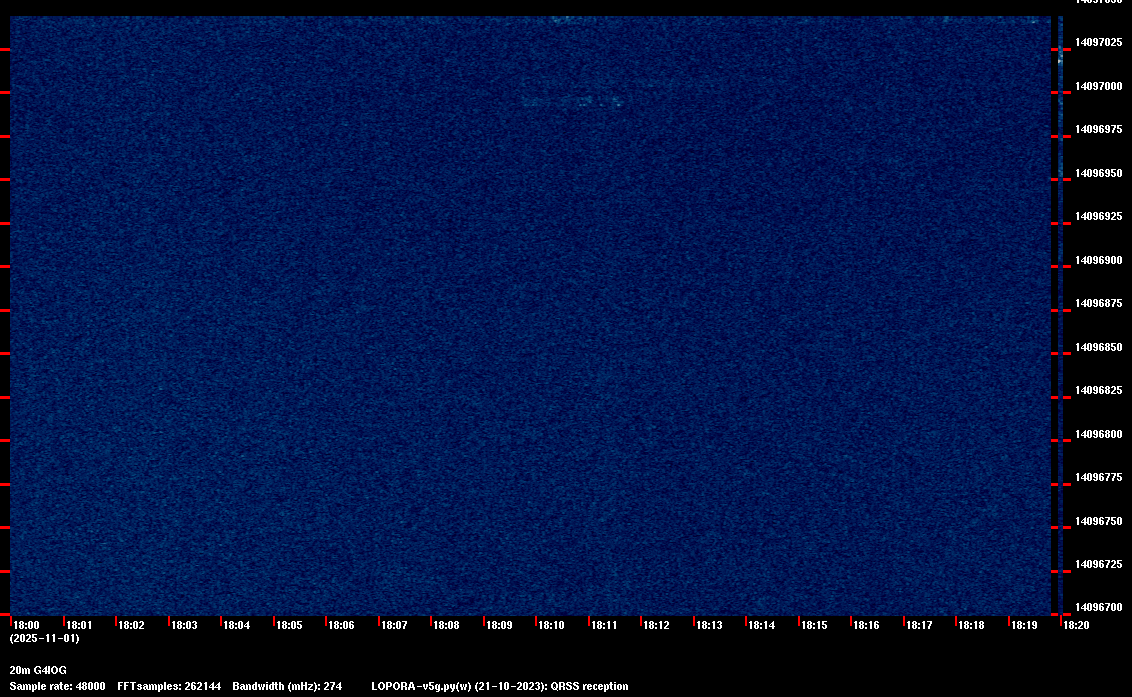Click the 14096925 frequency label
Image resolution: width=1132 pixels, height=697 pixels.
coord(1099,217)
